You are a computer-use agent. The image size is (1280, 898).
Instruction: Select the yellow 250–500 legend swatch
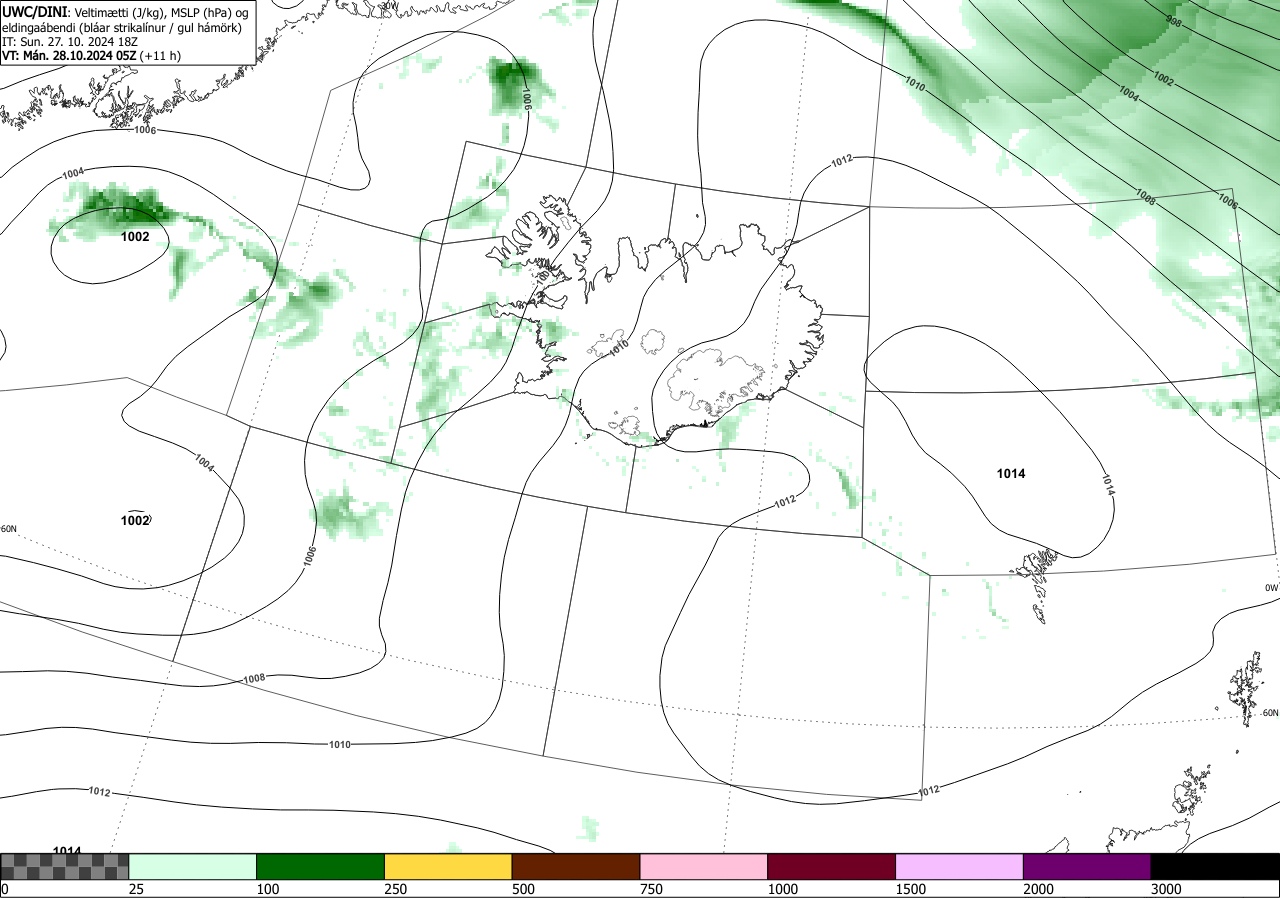coord(448,866)
